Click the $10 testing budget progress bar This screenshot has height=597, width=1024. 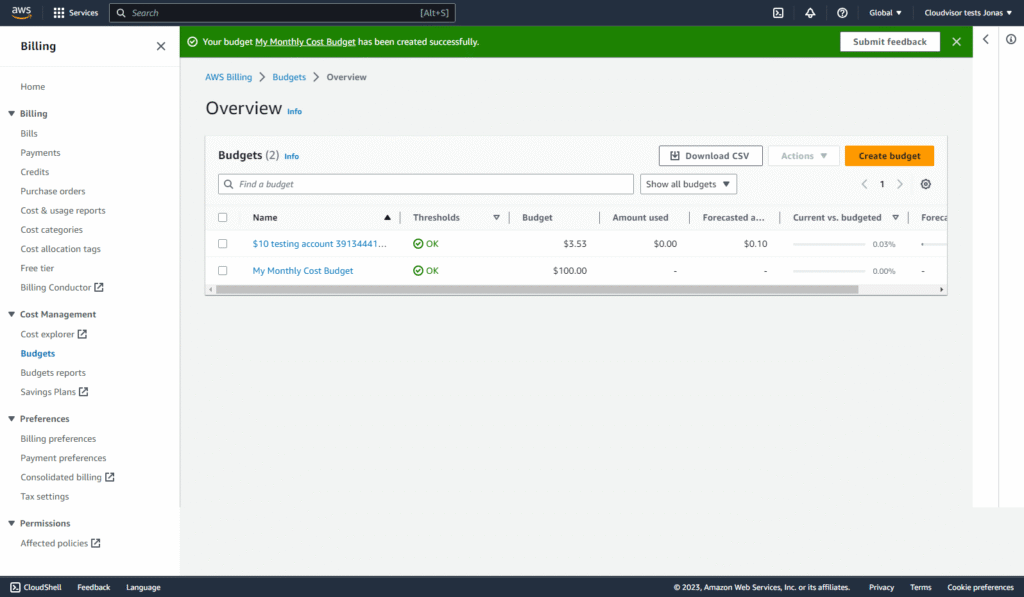[x=829, y=244]
